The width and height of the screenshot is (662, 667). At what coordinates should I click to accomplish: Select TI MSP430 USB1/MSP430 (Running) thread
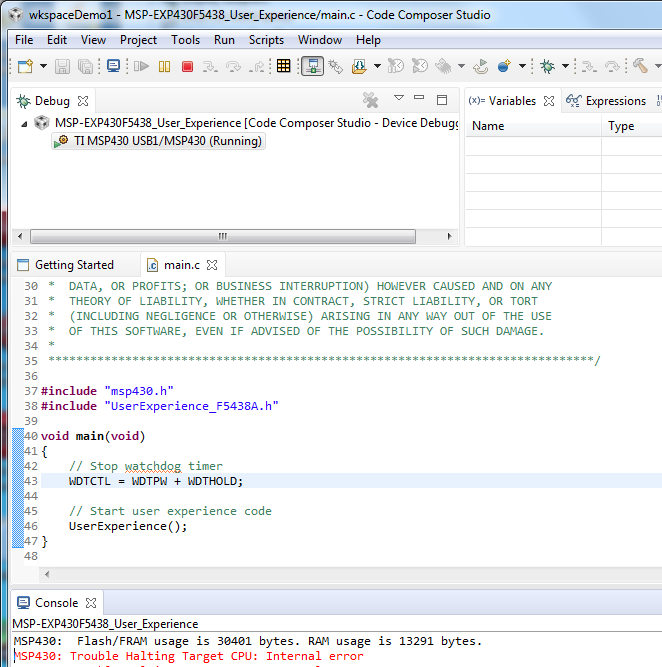167,141
